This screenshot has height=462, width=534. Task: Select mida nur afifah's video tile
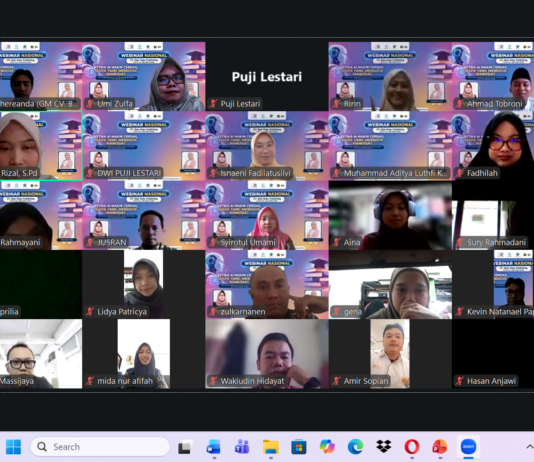click(144, 354)
